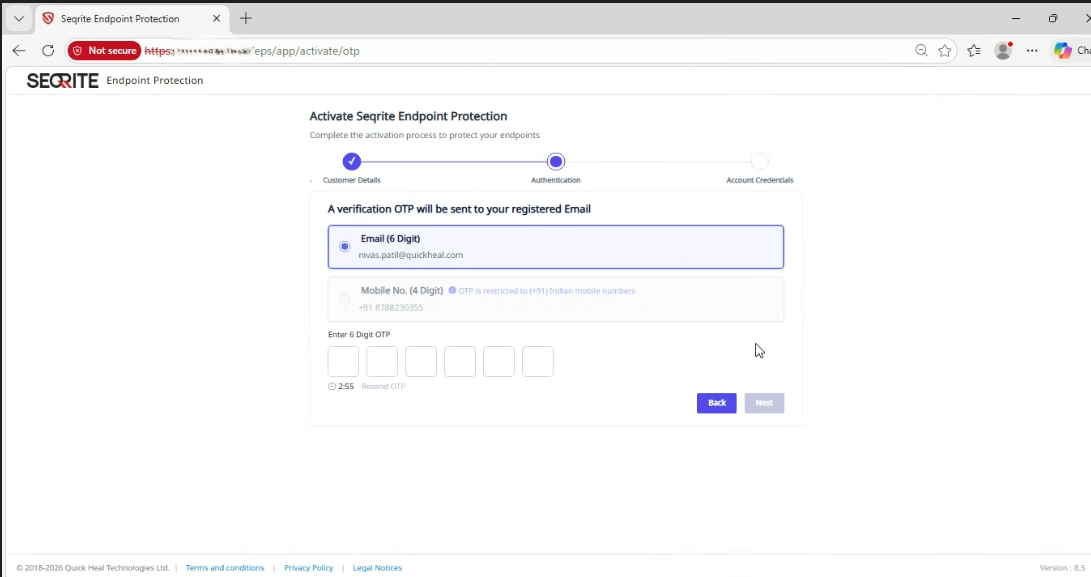Select the Email (6 Digit) radio option
The width and height of the screenshot is (1091, 577).
coord(345,246)
